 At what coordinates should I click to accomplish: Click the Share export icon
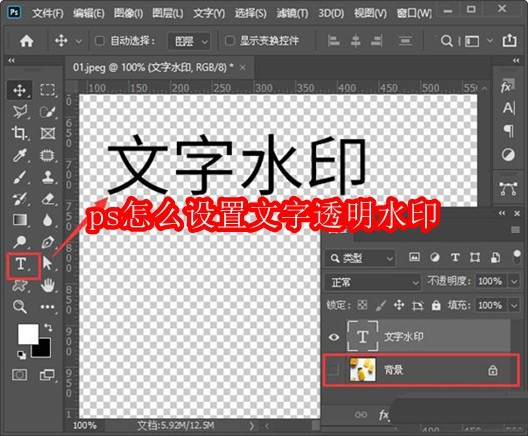[509, 40]
